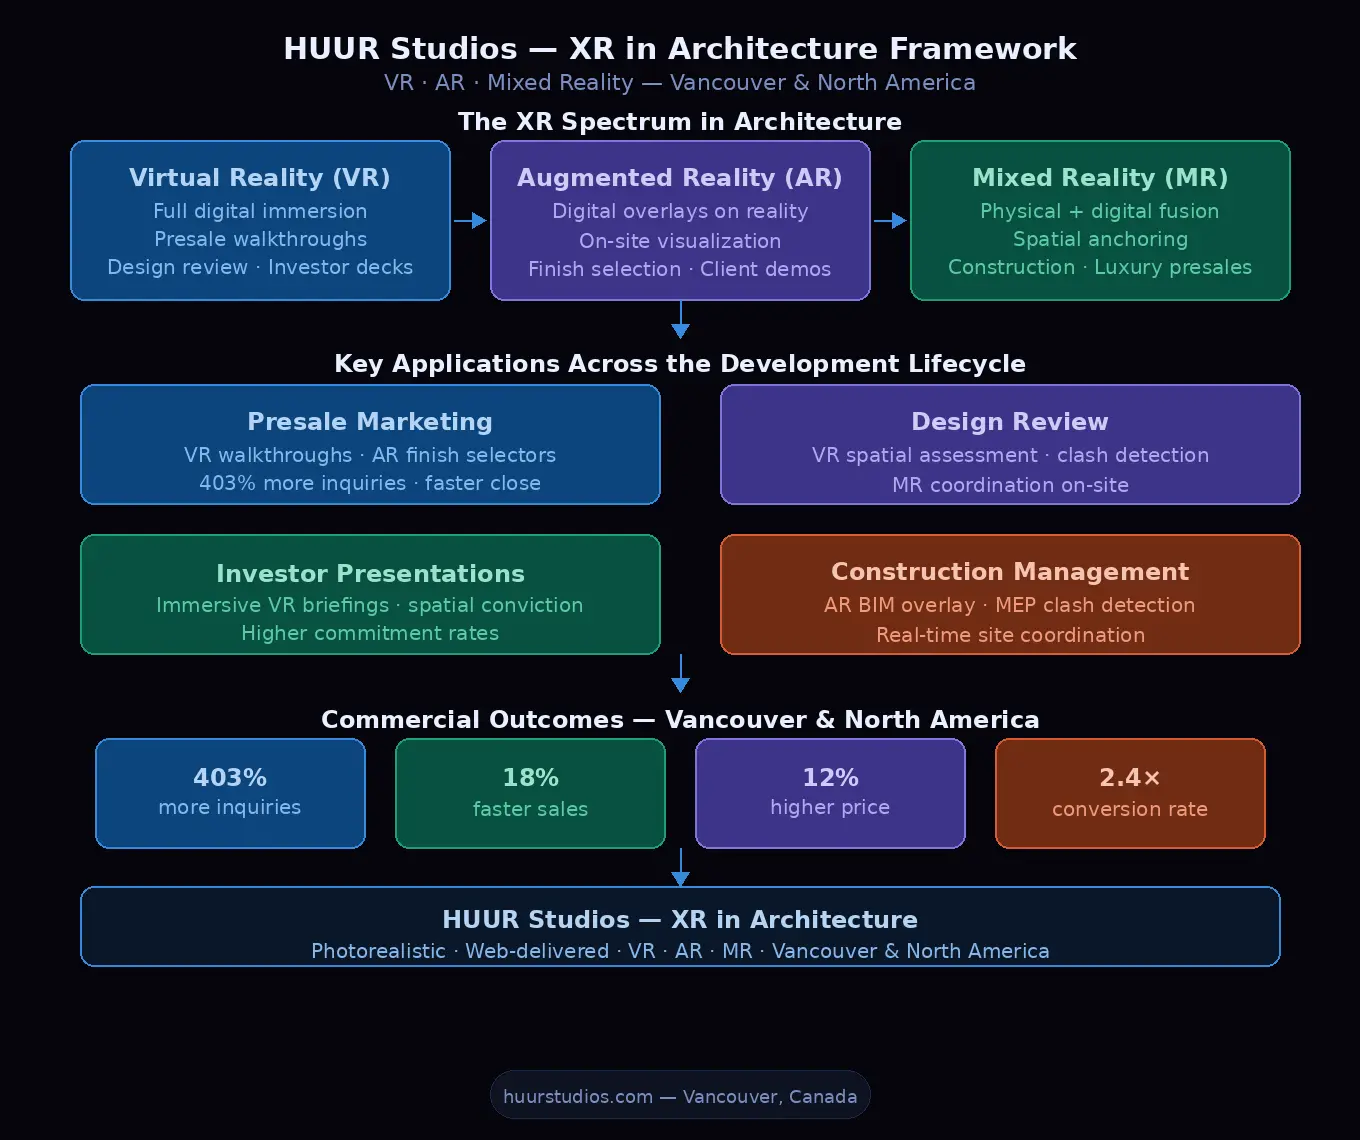
Task: Click the HUUR Studios XR in Architecture banner
Action: (x=680, y=926)
